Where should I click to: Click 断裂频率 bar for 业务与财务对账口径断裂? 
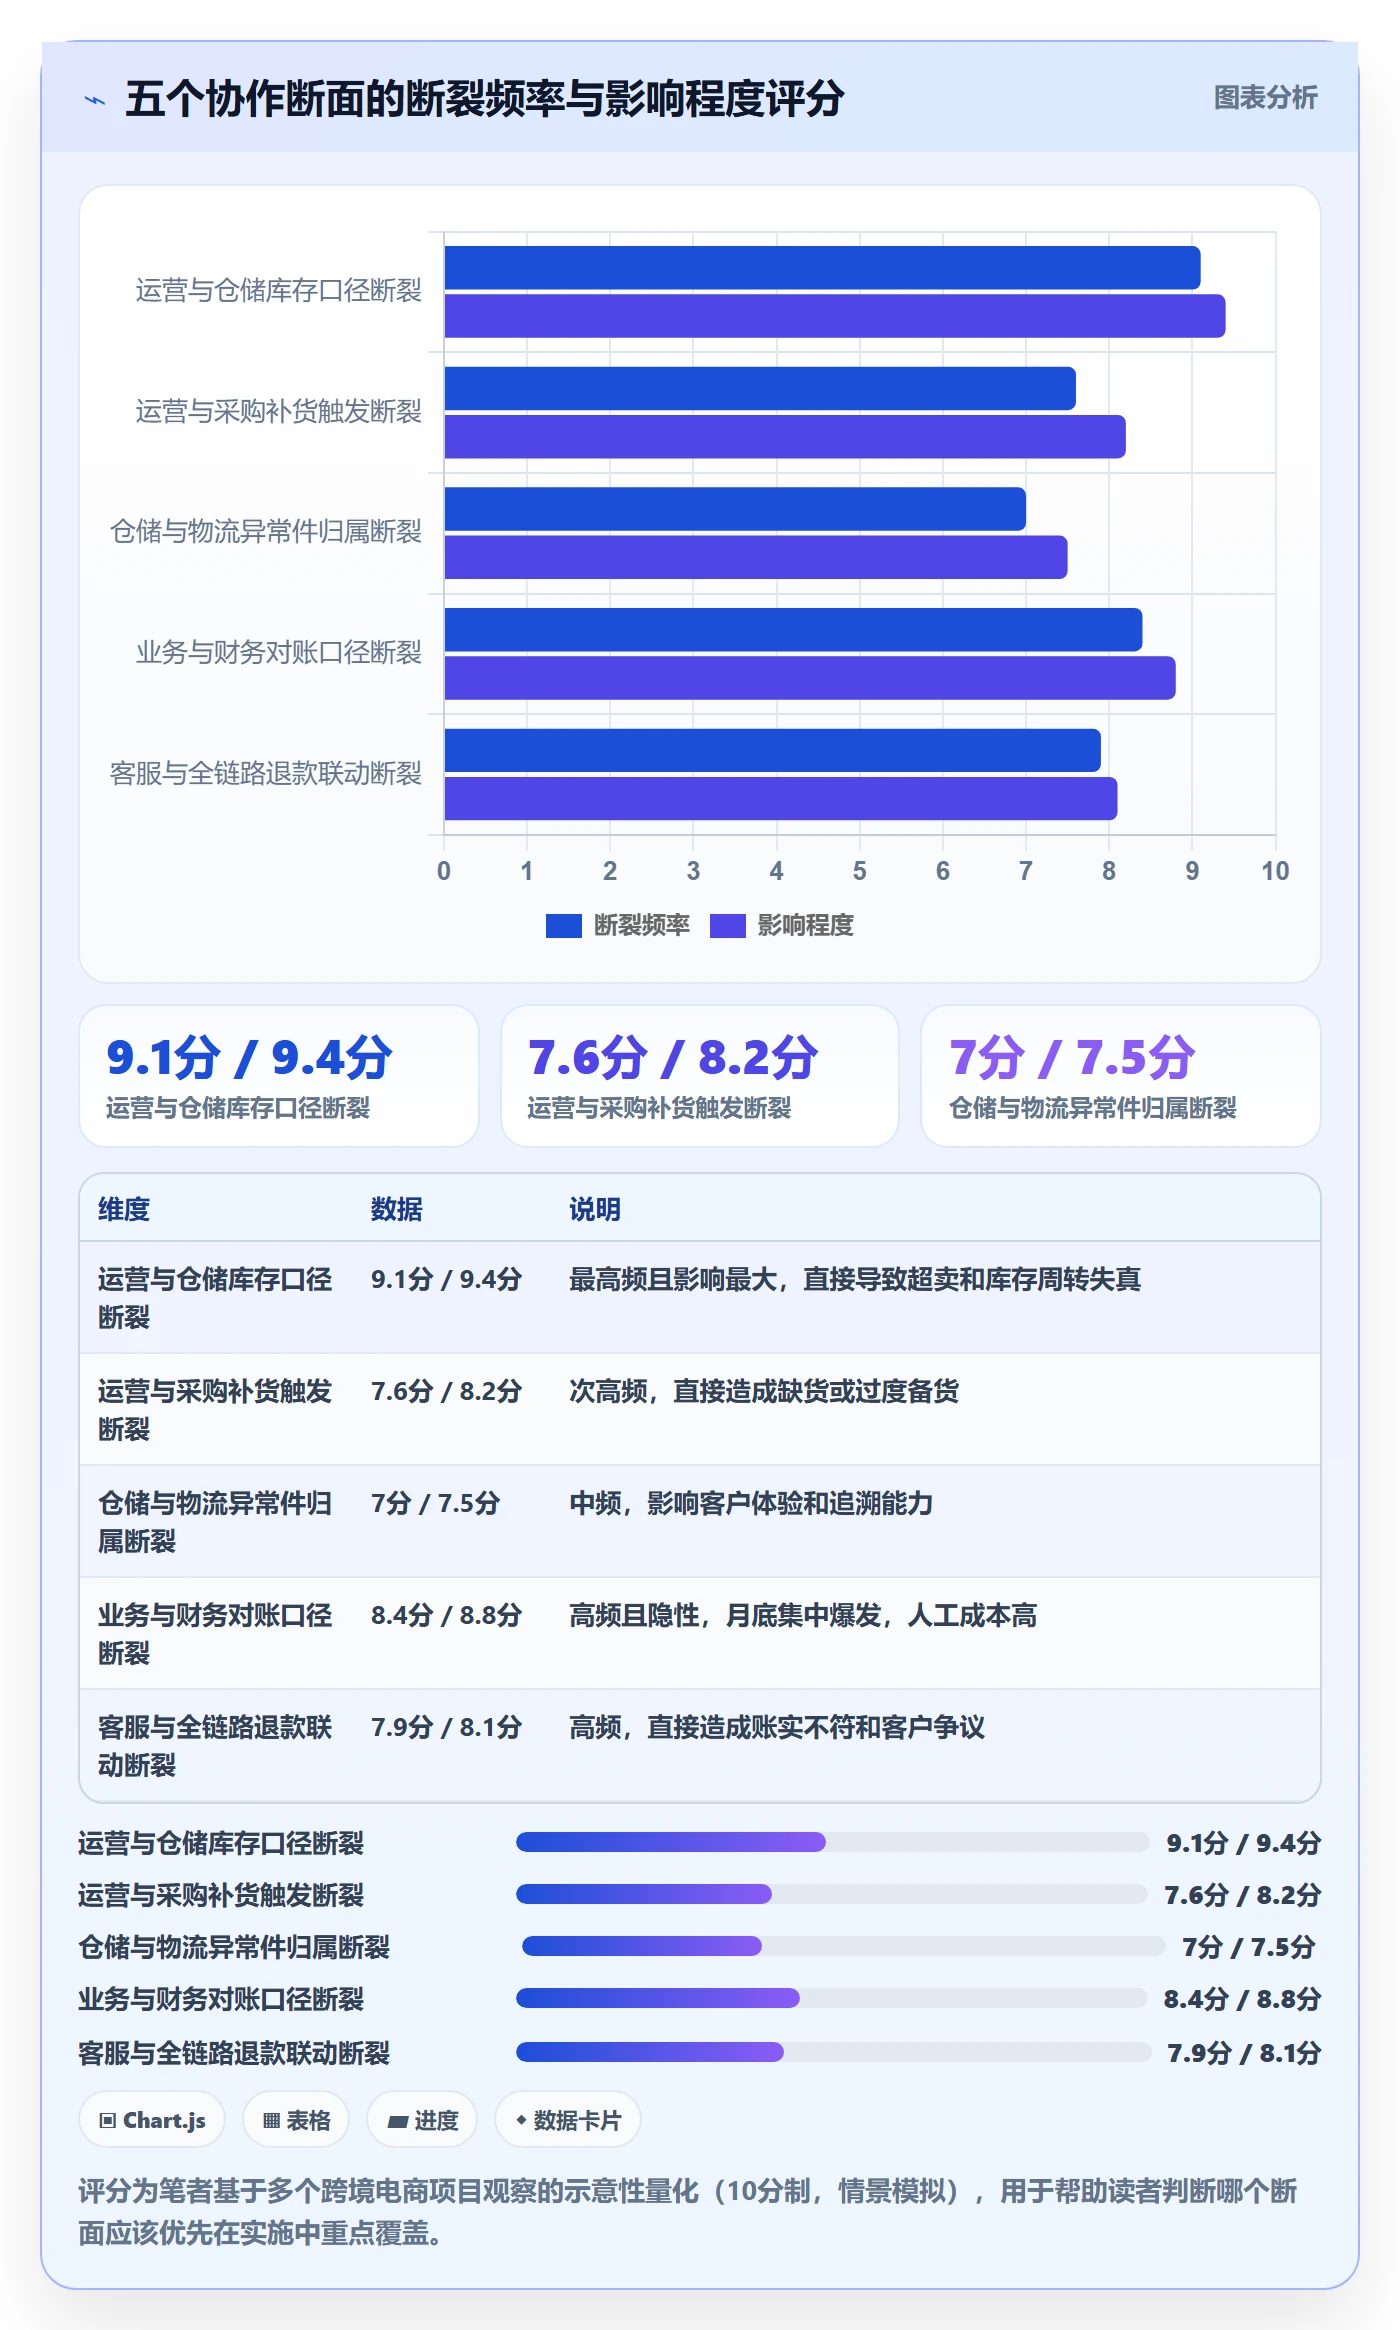click(793, 630)
